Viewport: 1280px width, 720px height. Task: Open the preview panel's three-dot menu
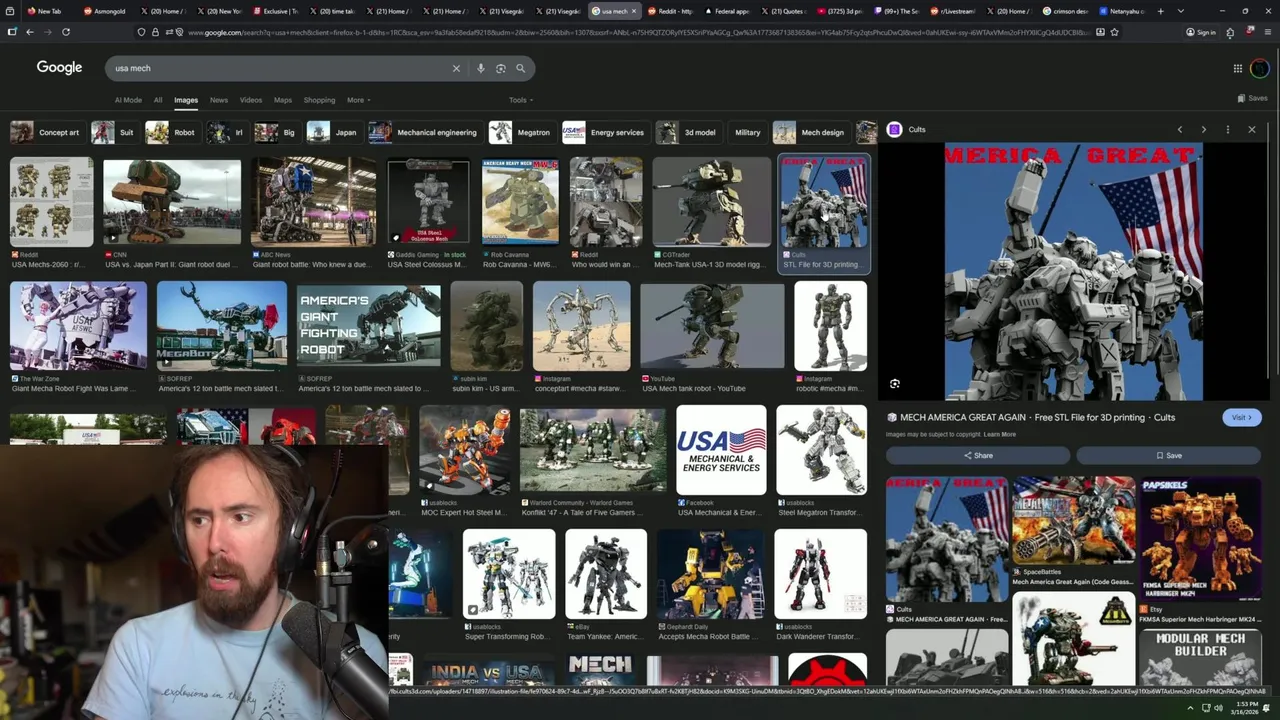(x=1227, y=129)
